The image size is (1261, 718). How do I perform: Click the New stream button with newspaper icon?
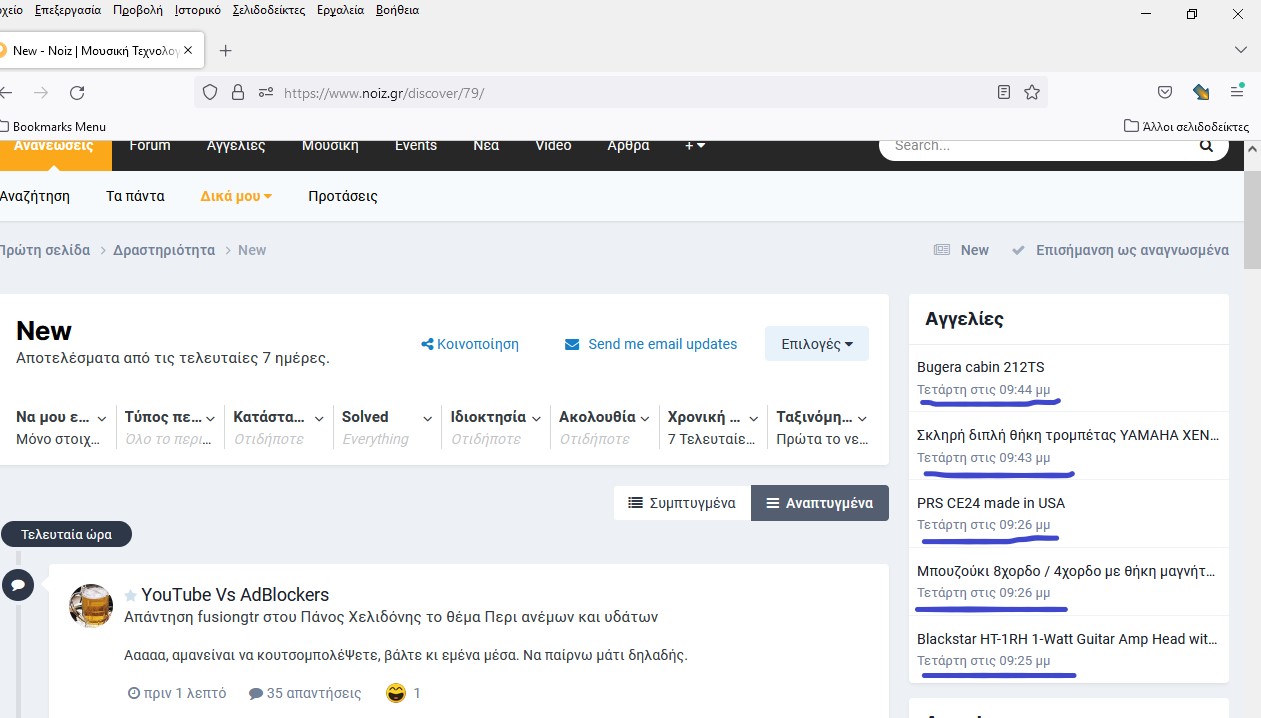click(961, 250)
